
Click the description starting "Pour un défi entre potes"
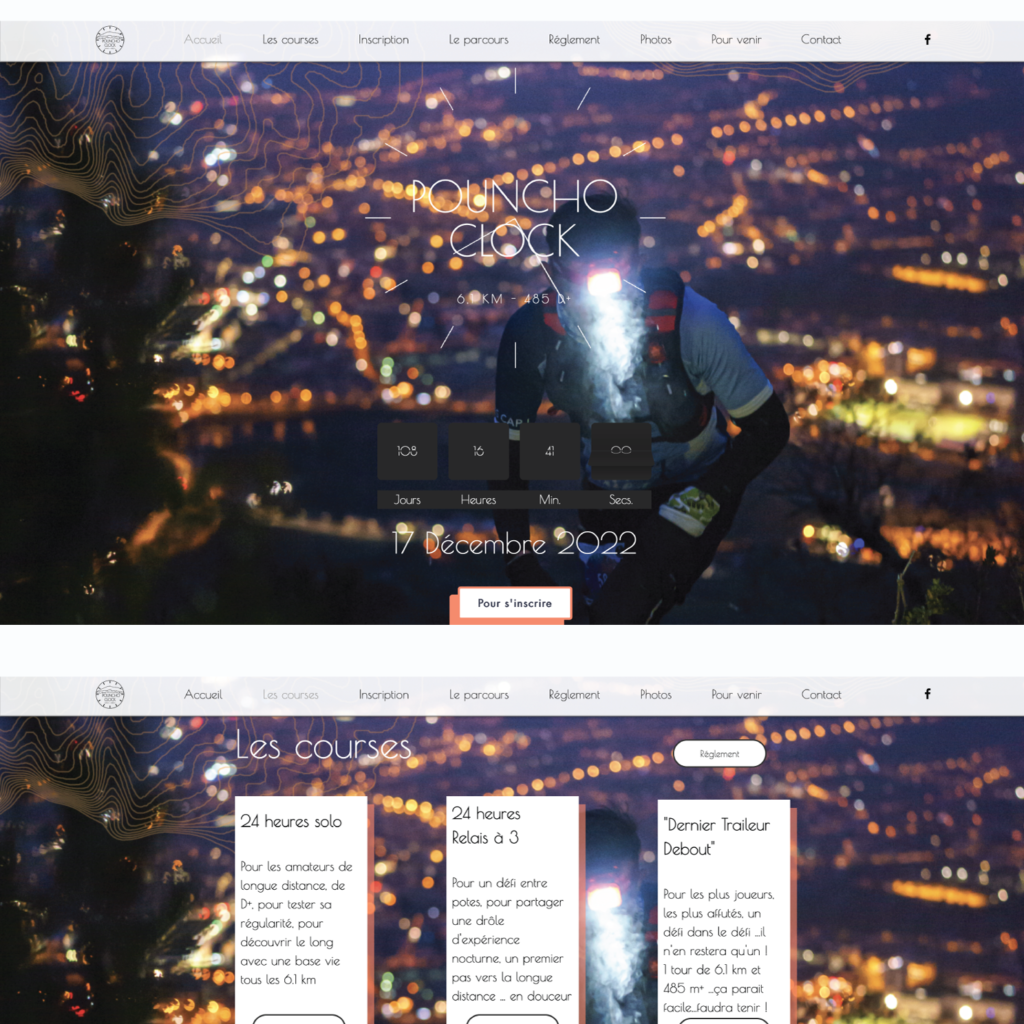[x=511, y=939]
